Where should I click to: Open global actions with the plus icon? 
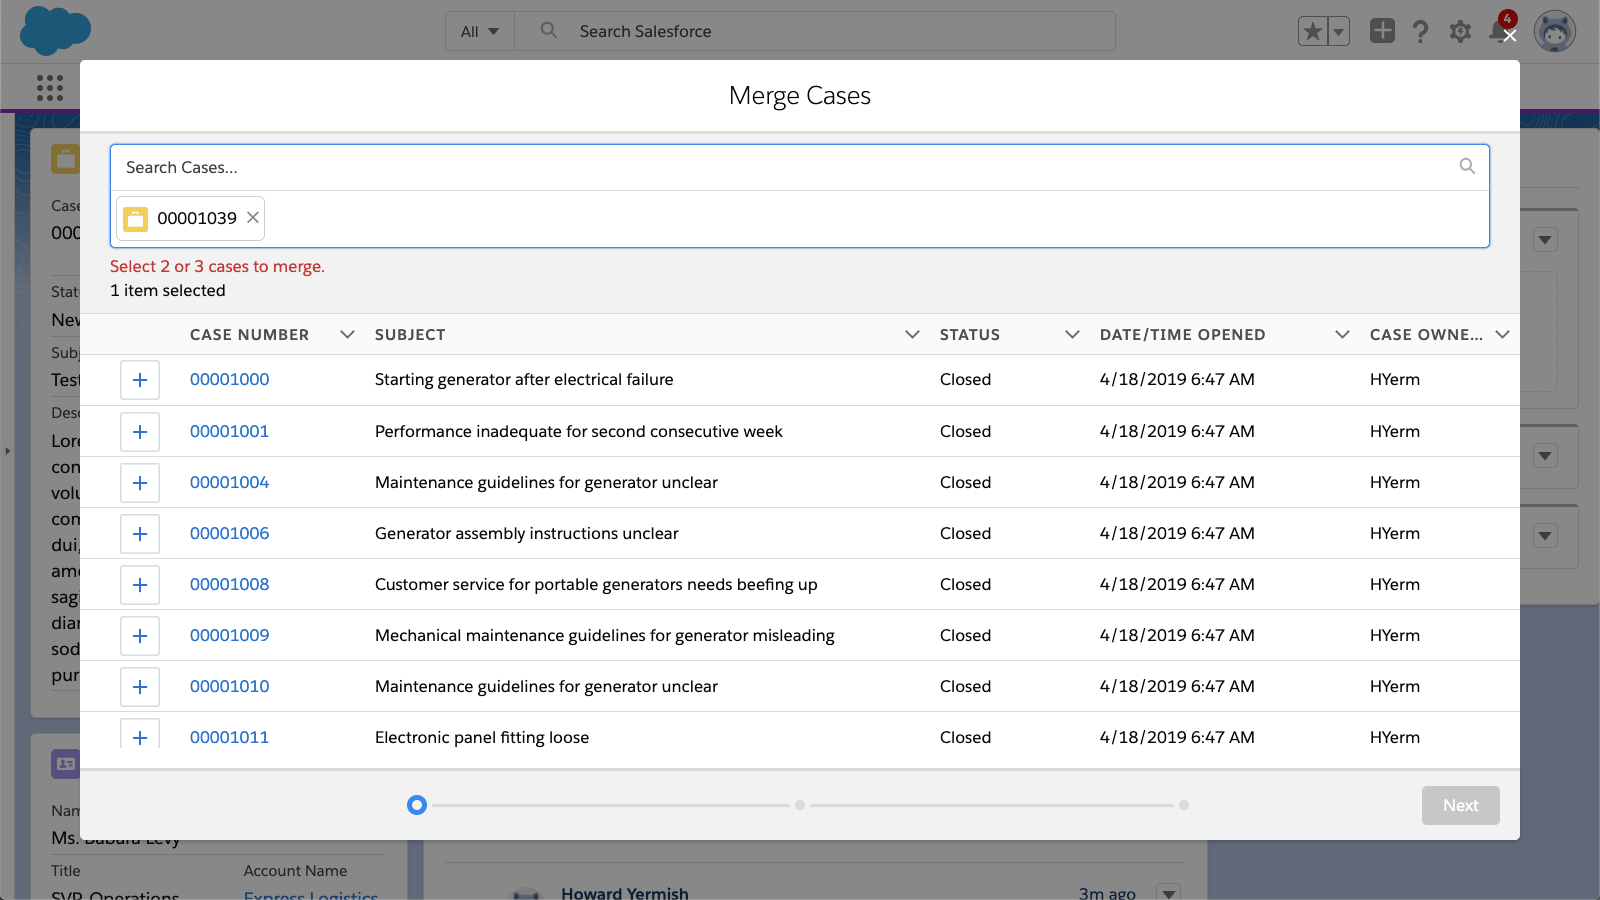coord(1382,31)
